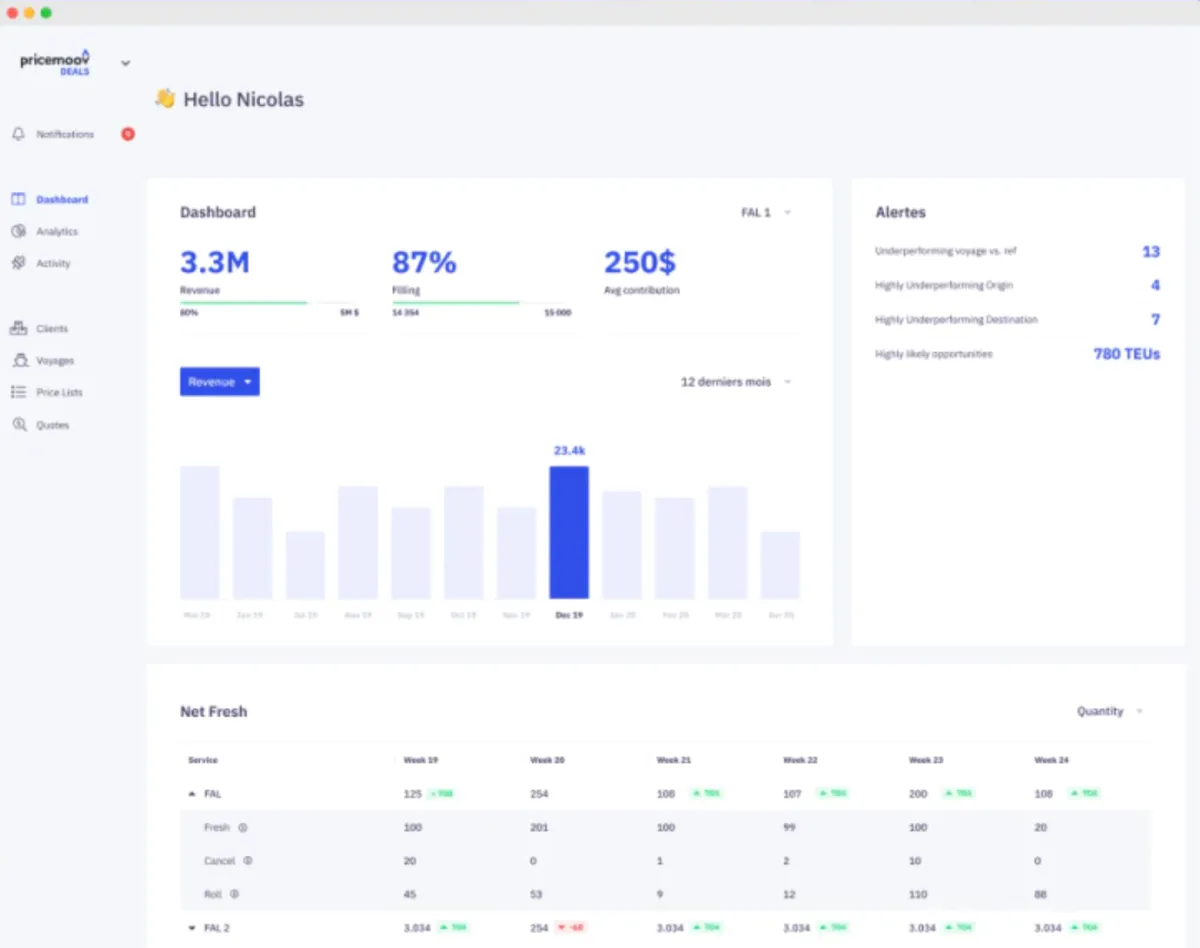The image size is (1200, 948).
Task: Select the Nov 19 bar in chart
Action: click(516, 553)
